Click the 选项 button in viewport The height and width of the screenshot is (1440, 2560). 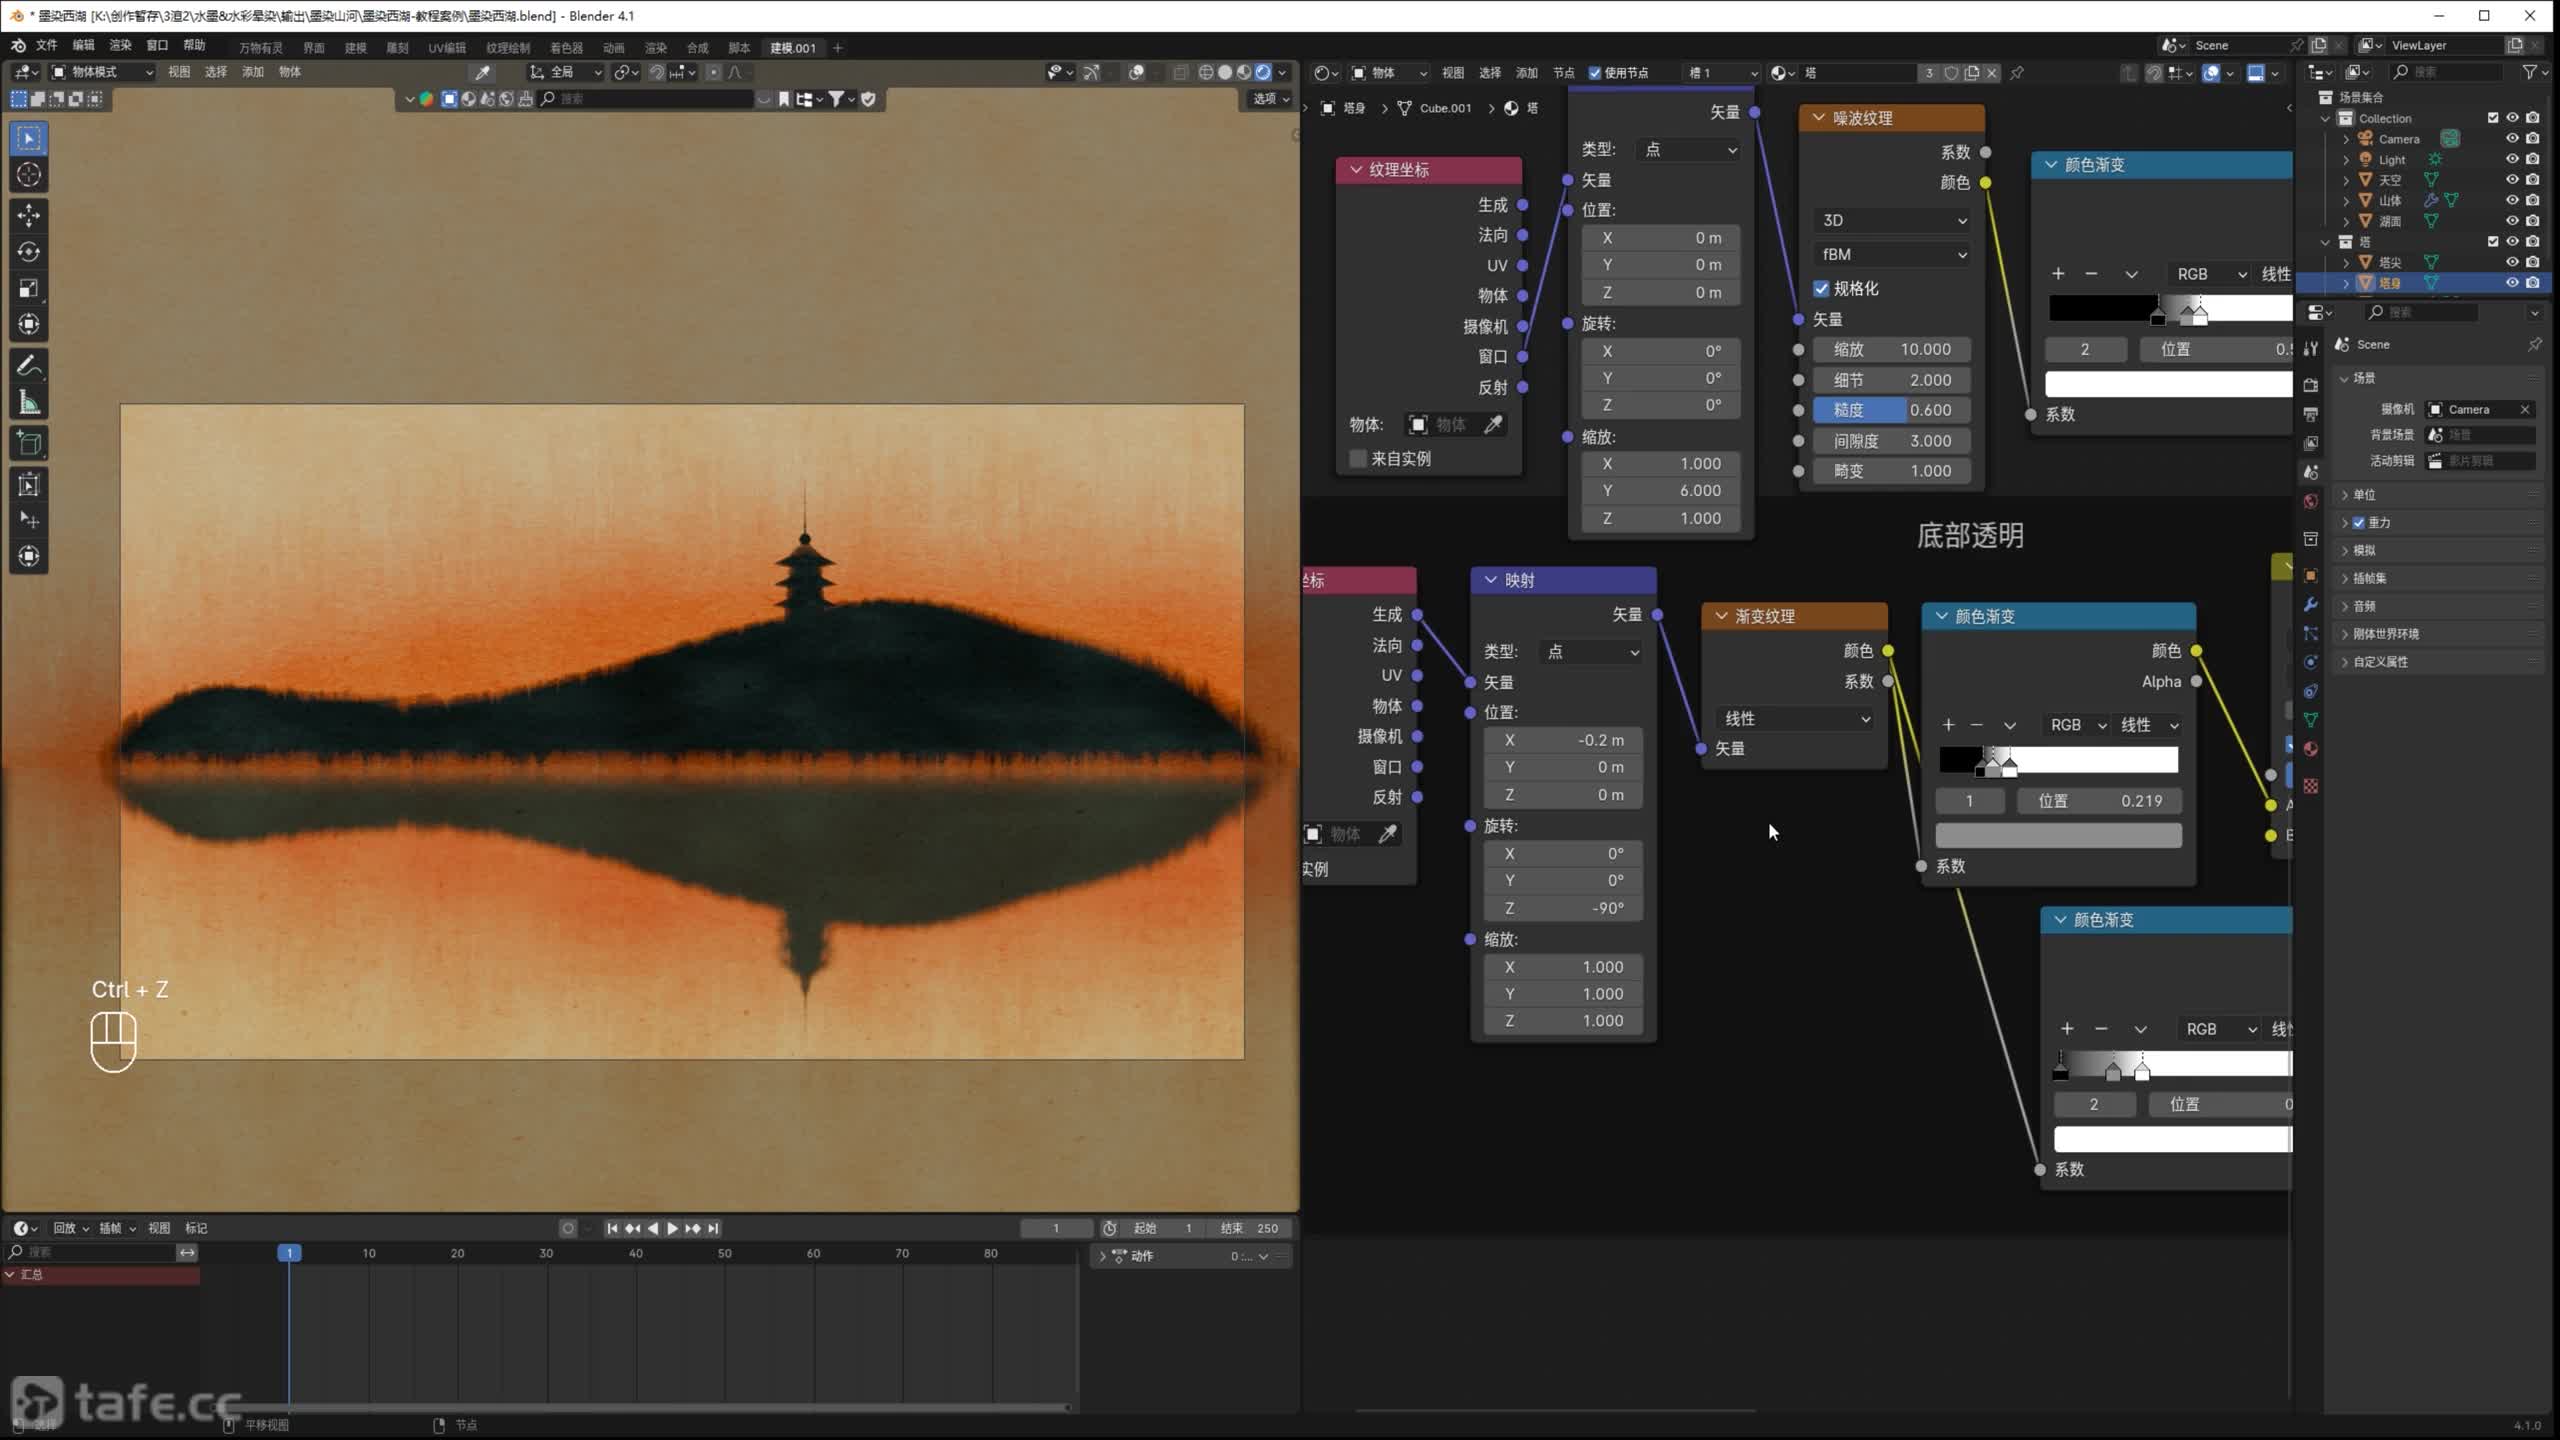tap(1270, 99)
